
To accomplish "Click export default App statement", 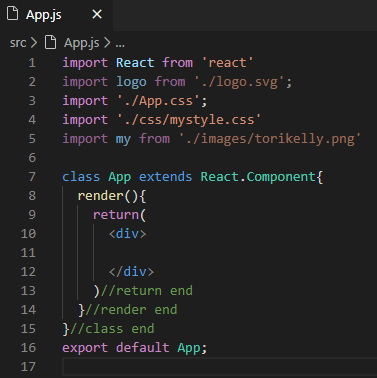I will 135,348.
